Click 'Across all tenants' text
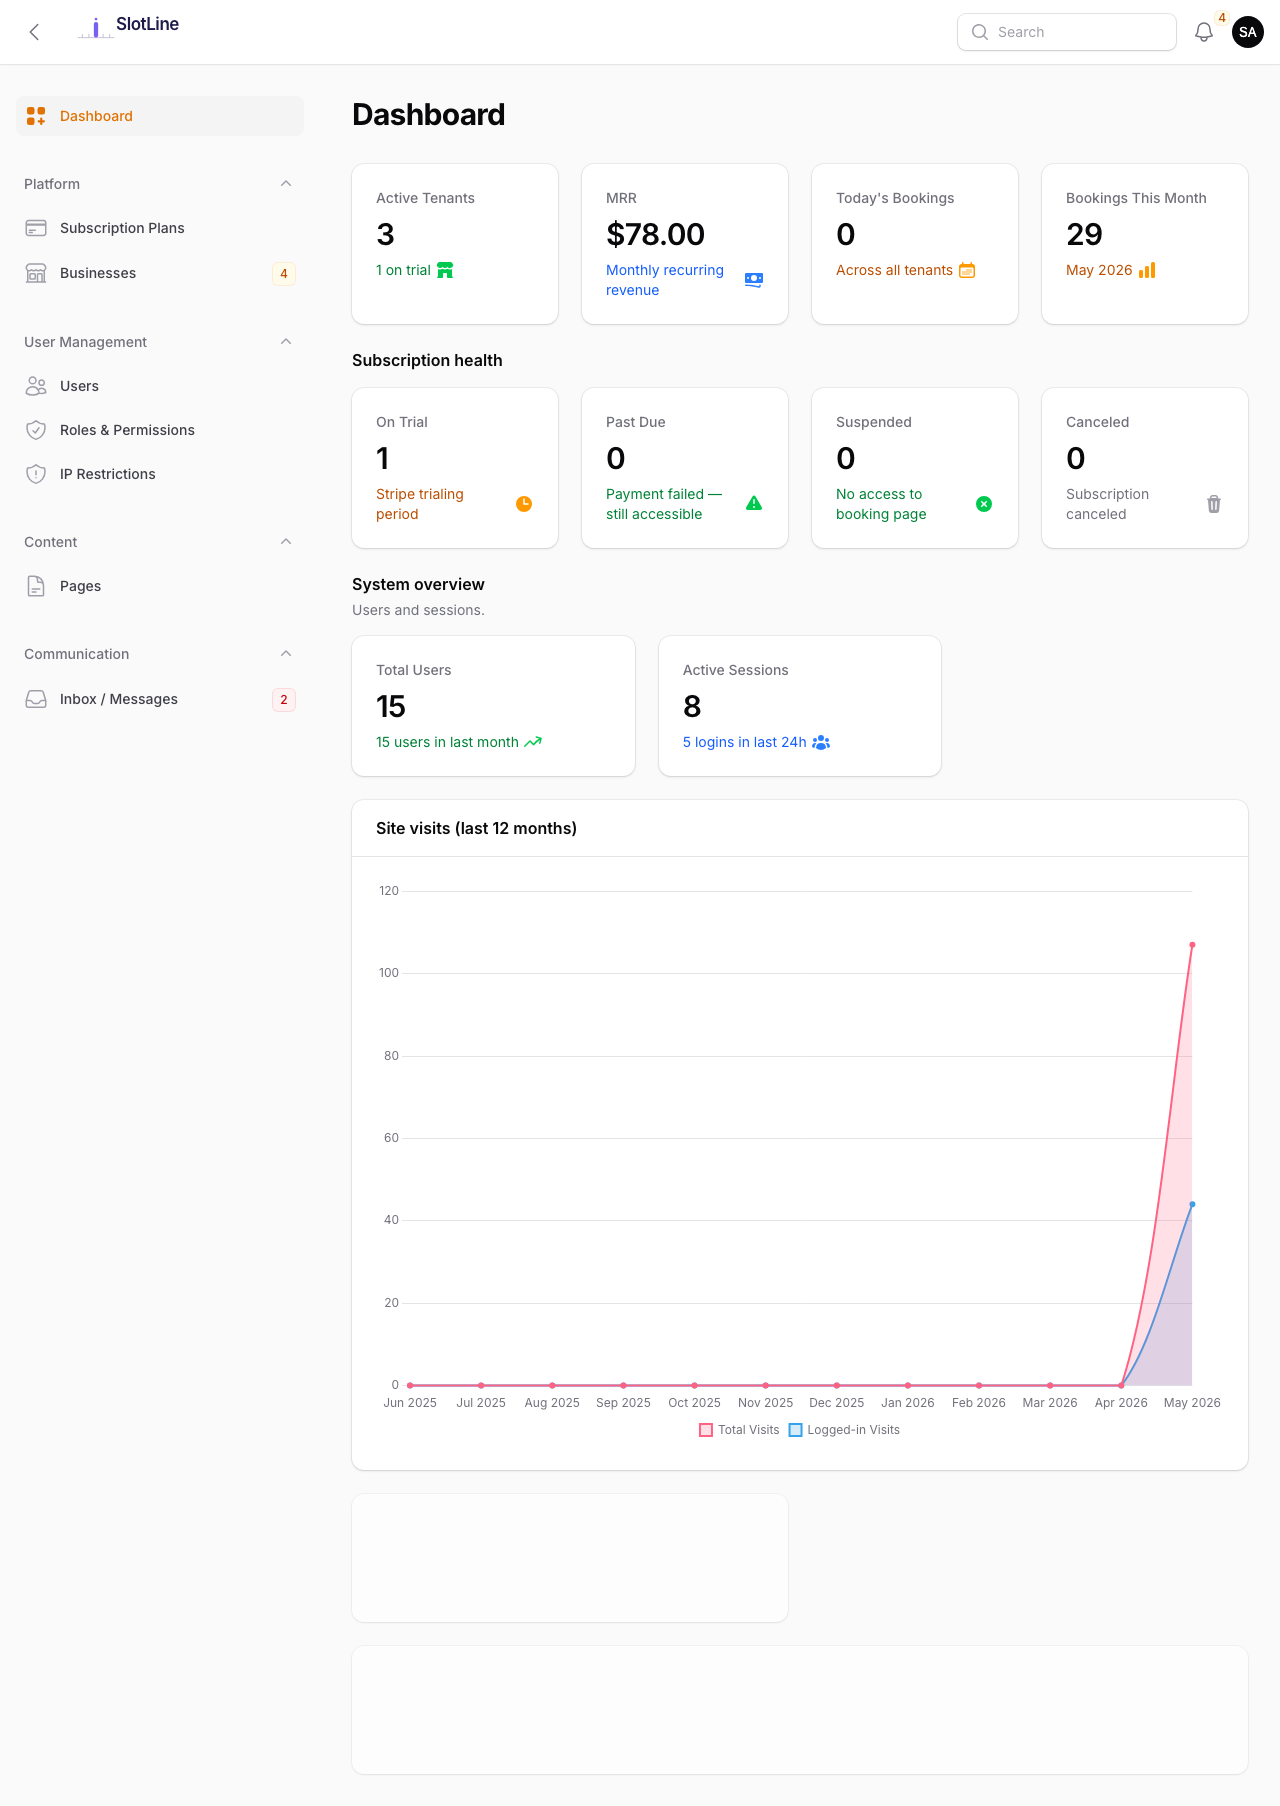The width and height of the screenshot is (1280, 1806). [894, 270]
